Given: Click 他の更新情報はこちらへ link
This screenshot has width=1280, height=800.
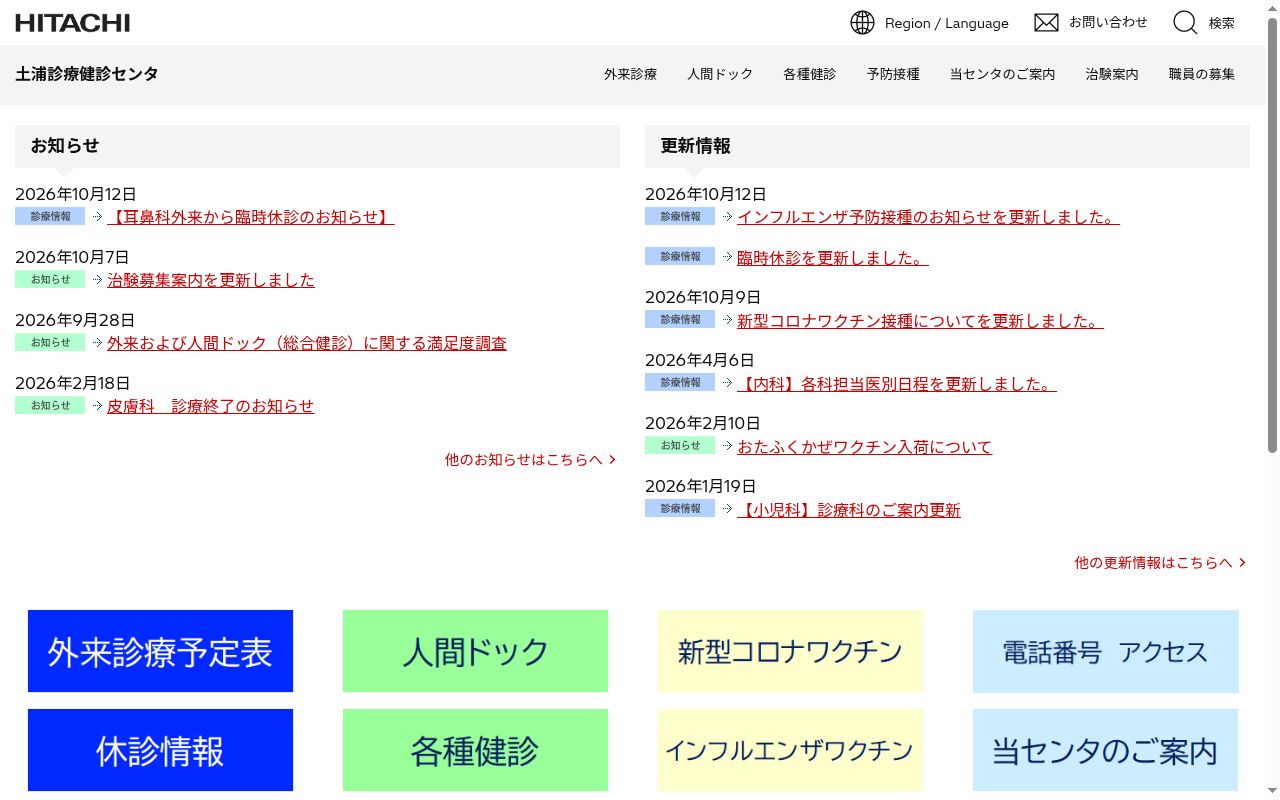Looking at the screenshot, I should (x=1160, y=563).
